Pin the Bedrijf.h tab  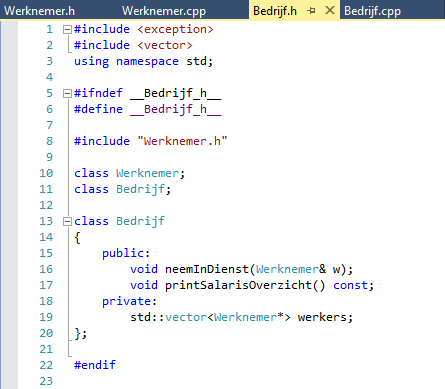311,11
